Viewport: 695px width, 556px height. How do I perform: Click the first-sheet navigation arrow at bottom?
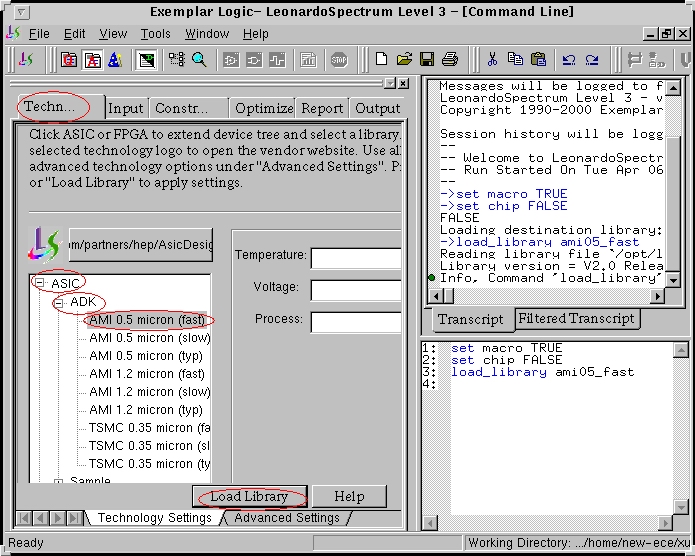[x=24, y=518]
